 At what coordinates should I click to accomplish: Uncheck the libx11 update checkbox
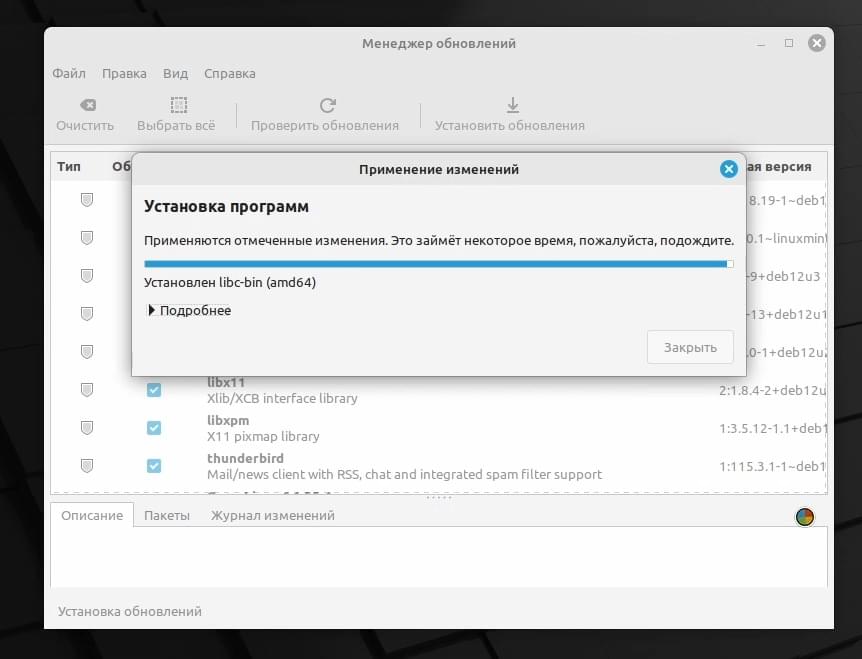pos(154,390)
